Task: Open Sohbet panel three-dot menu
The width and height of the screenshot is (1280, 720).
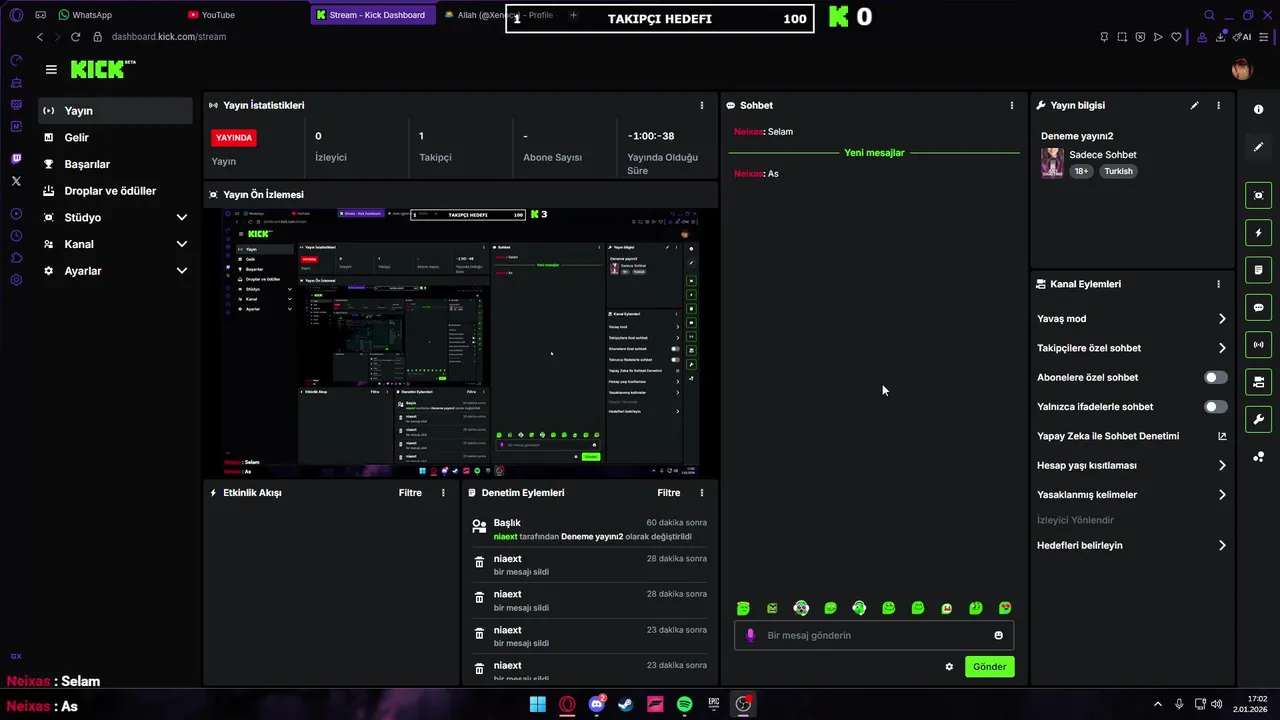Action: 1011,105
